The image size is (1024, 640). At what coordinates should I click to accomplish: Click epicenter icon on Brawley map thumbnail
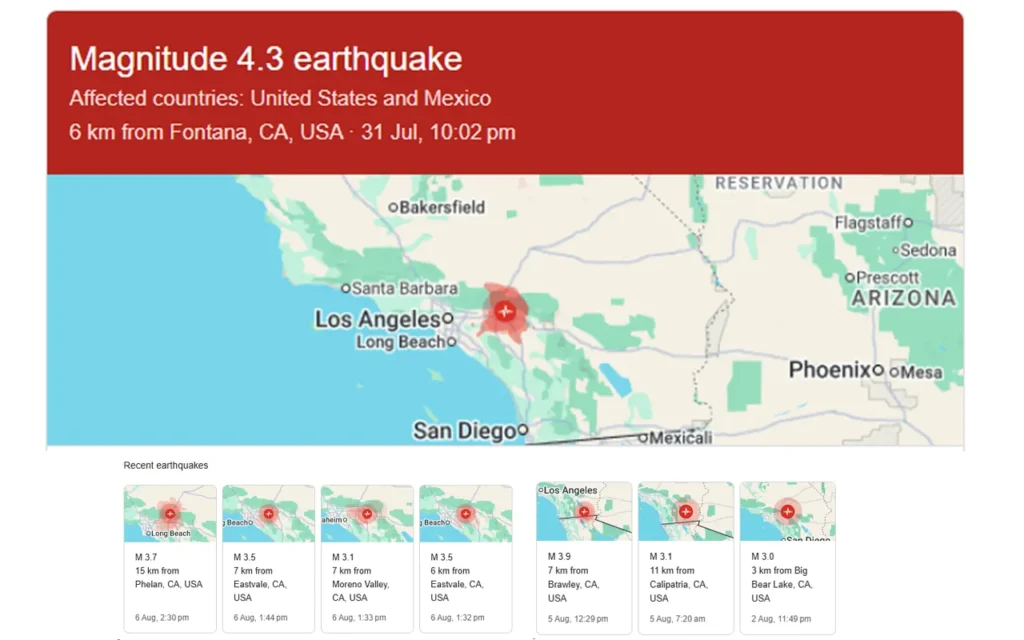click(x=584, y=512)
